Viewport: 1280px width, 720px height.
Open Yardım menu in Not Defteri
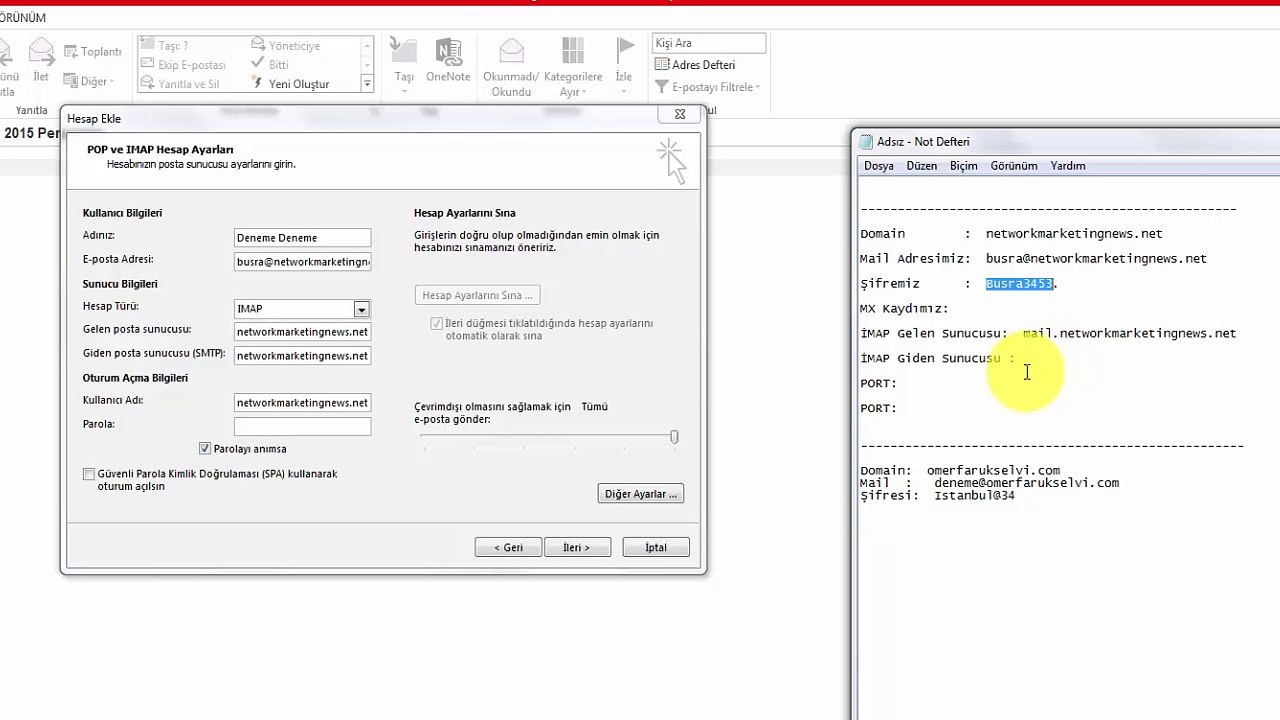(1068, 166)
